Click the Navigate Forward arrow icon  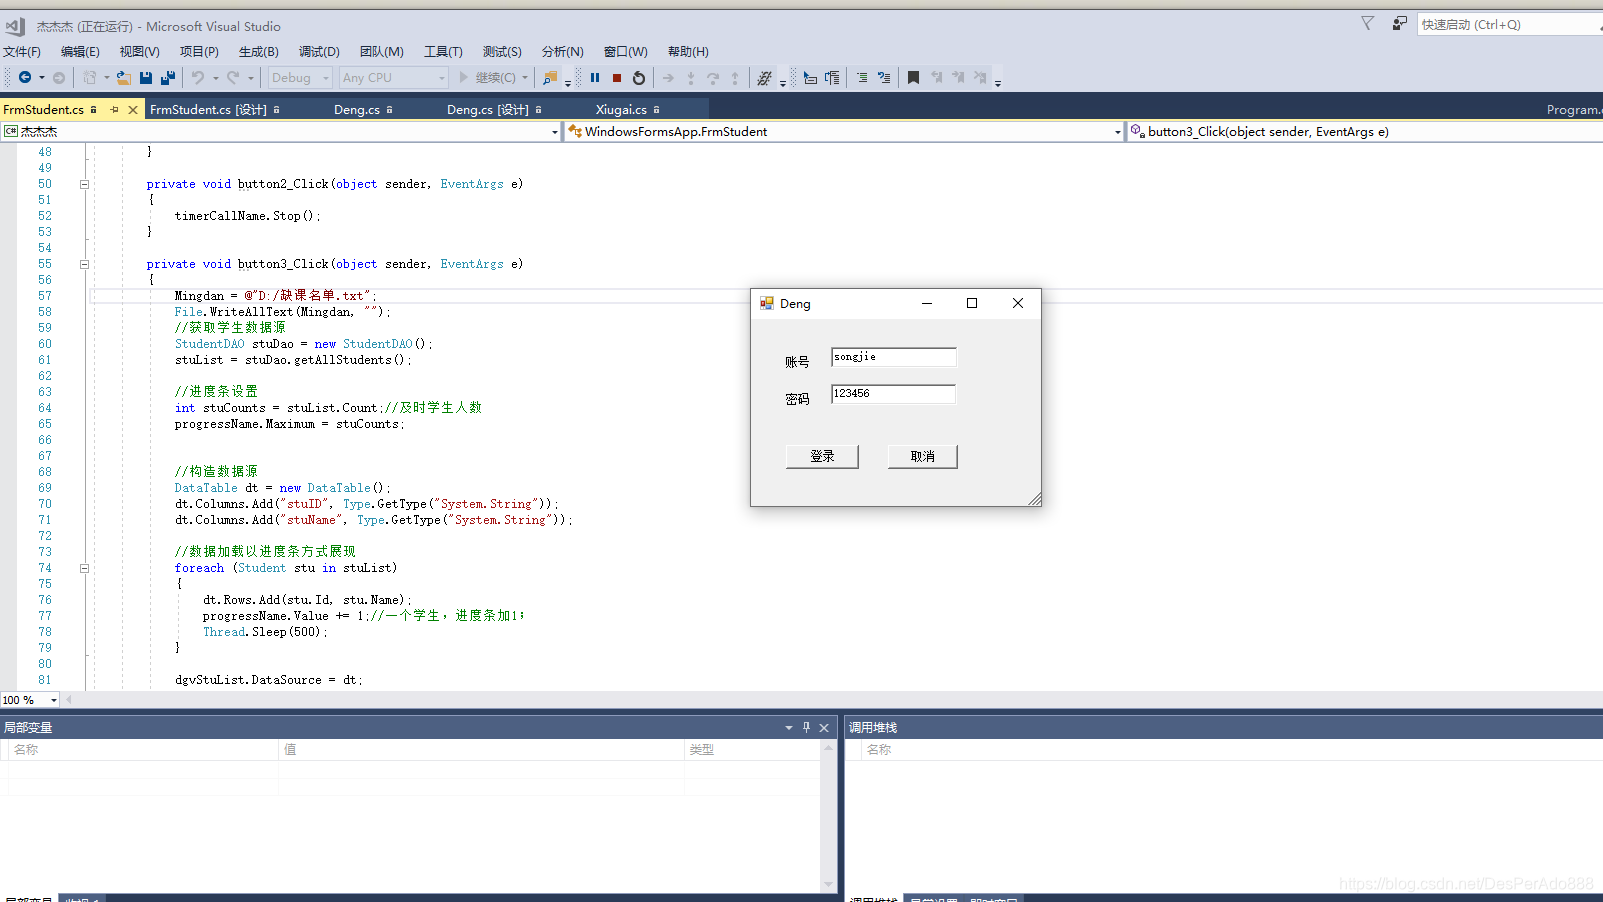click(x=59, y=78)
